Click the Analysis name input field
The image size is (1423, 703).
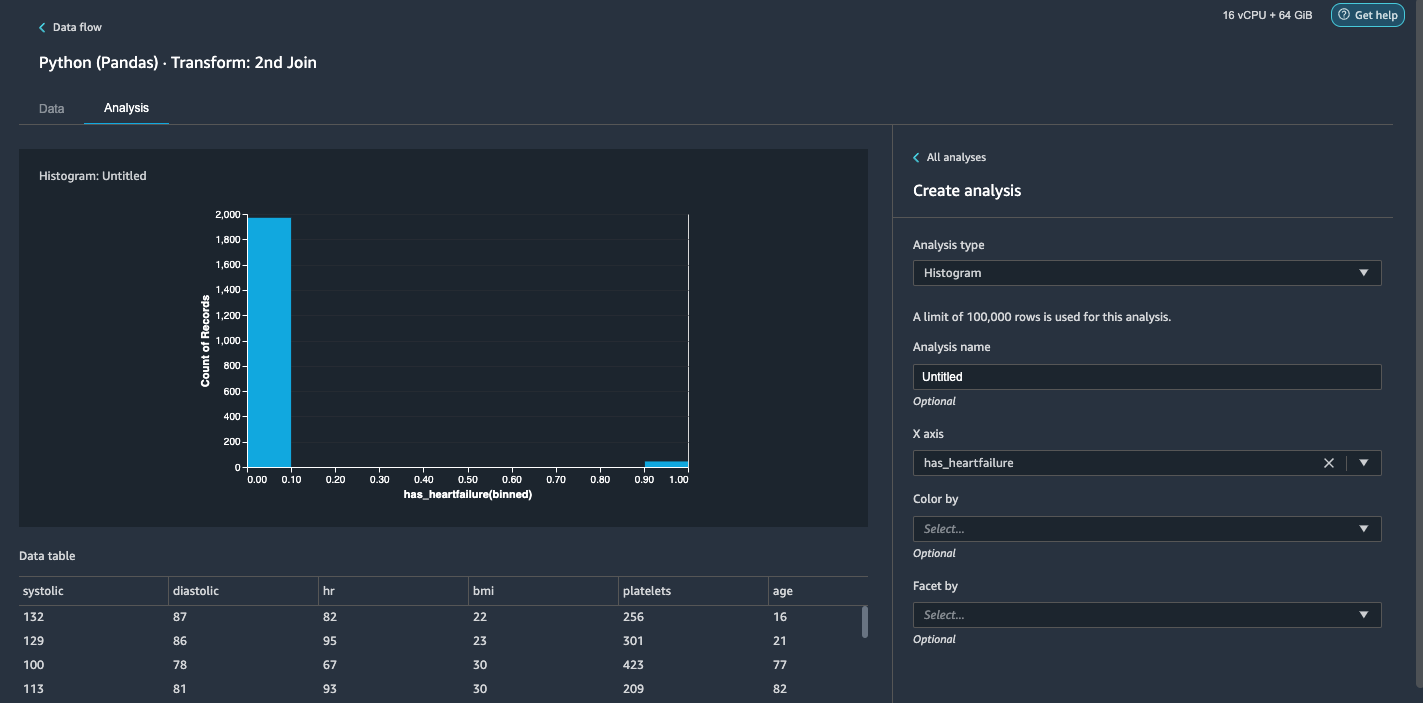pos(1146,377)
